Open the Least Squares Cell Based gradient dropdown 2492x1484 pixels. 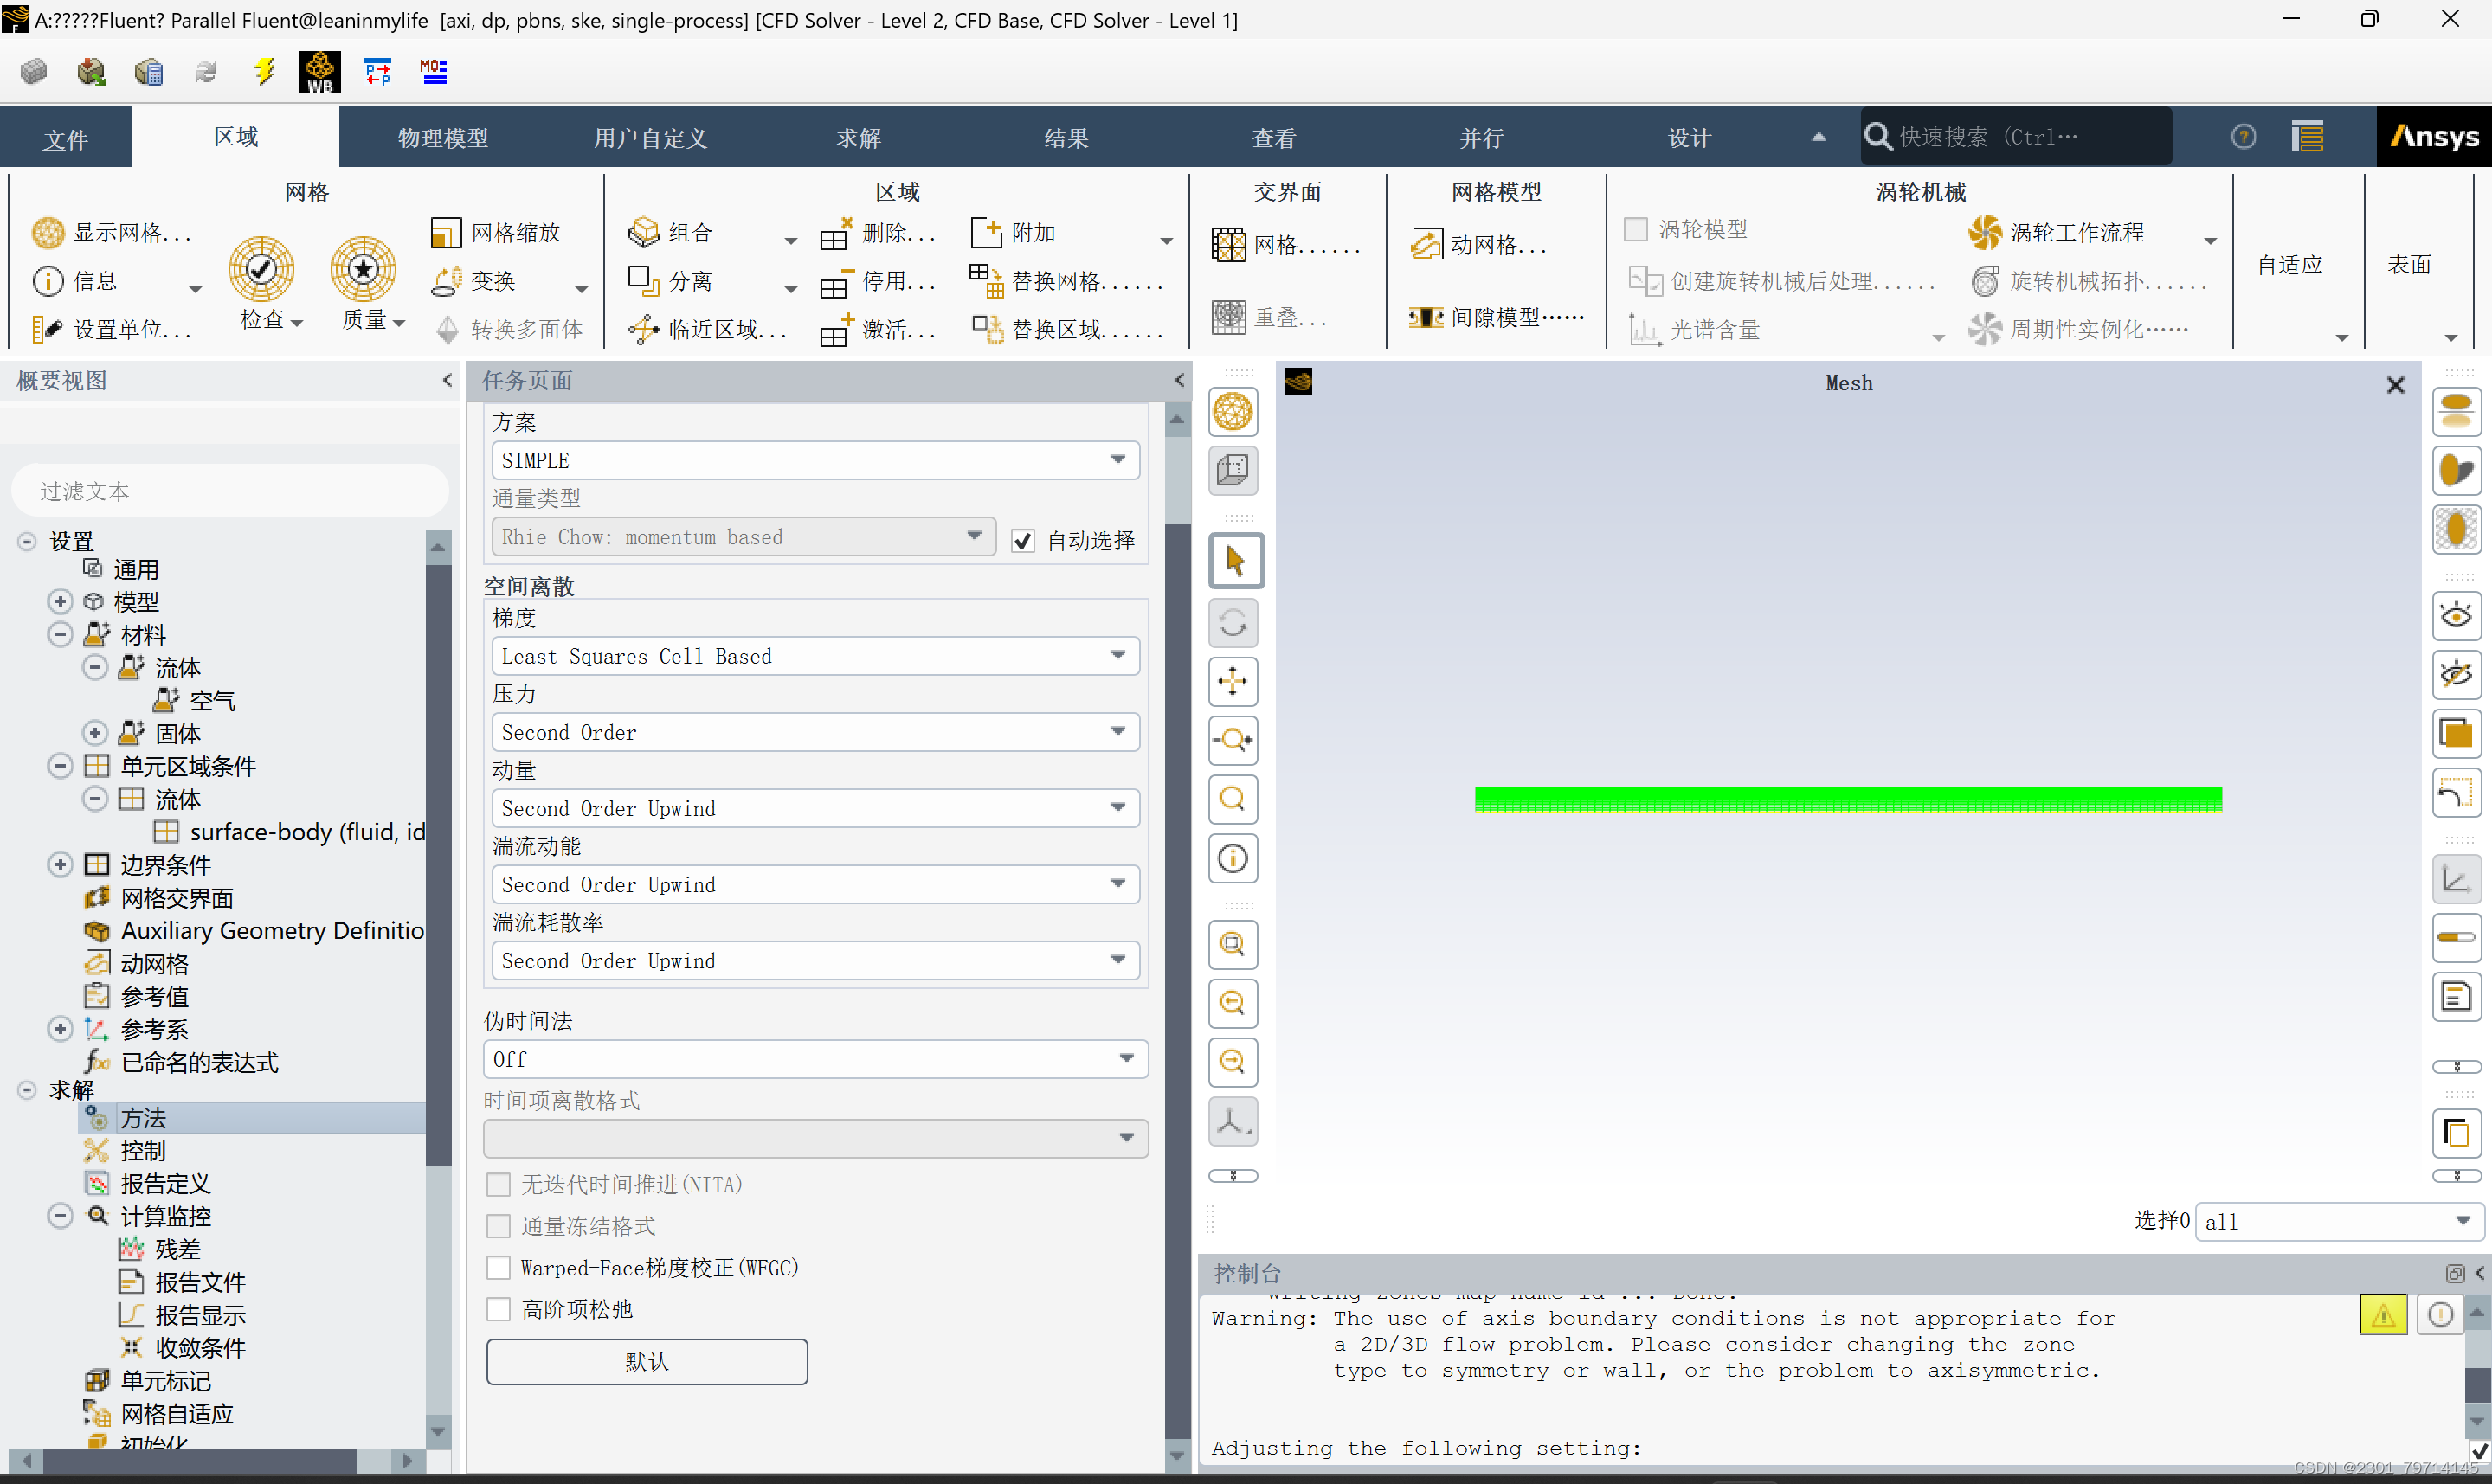coord(815,656)
